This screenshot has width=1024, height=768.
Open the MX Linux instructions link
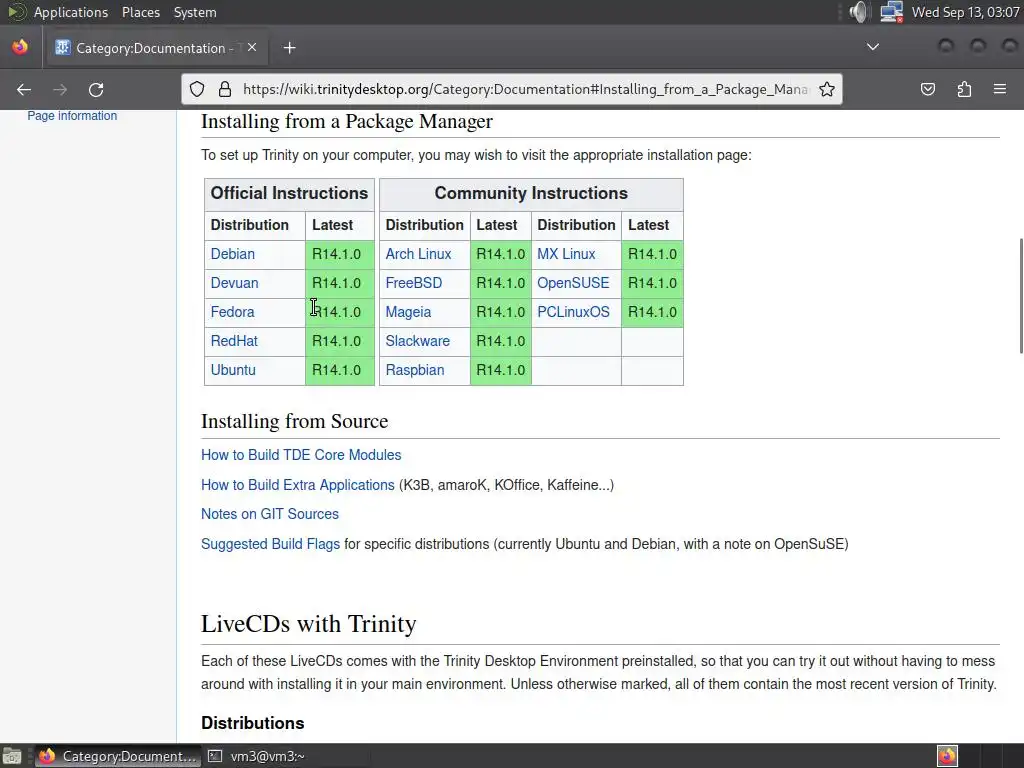566,254
